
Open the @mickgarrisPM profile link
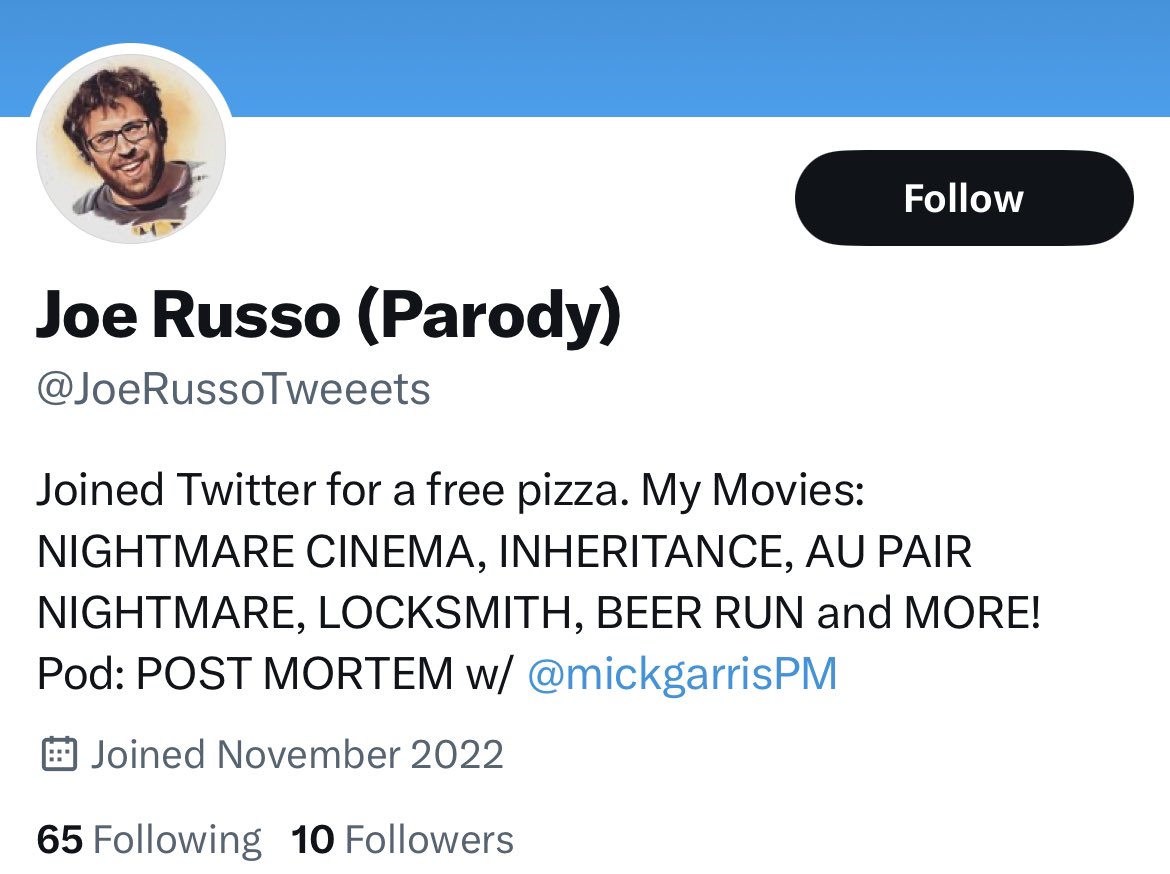(x=686, y=674)
